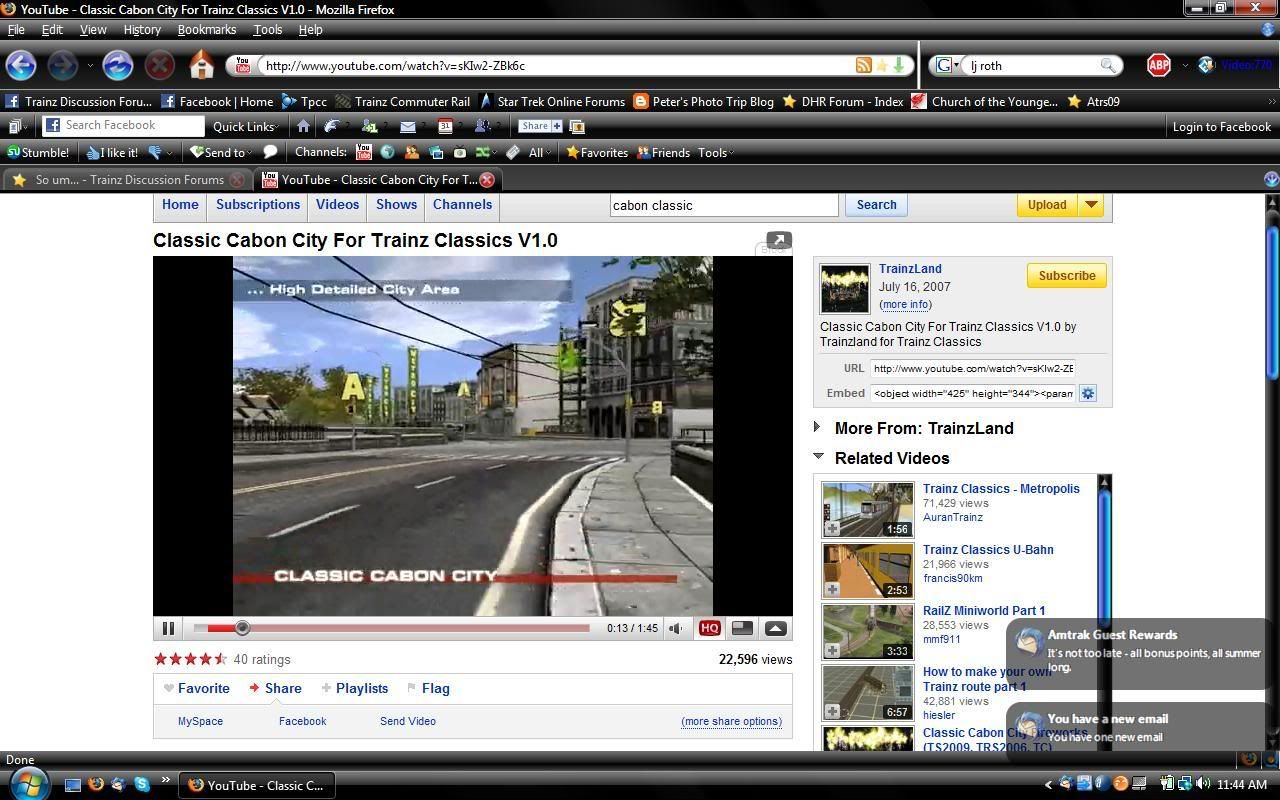1280x800 pixels.
Task: Pop out video with the arrow icon
Action: [779, 240]
